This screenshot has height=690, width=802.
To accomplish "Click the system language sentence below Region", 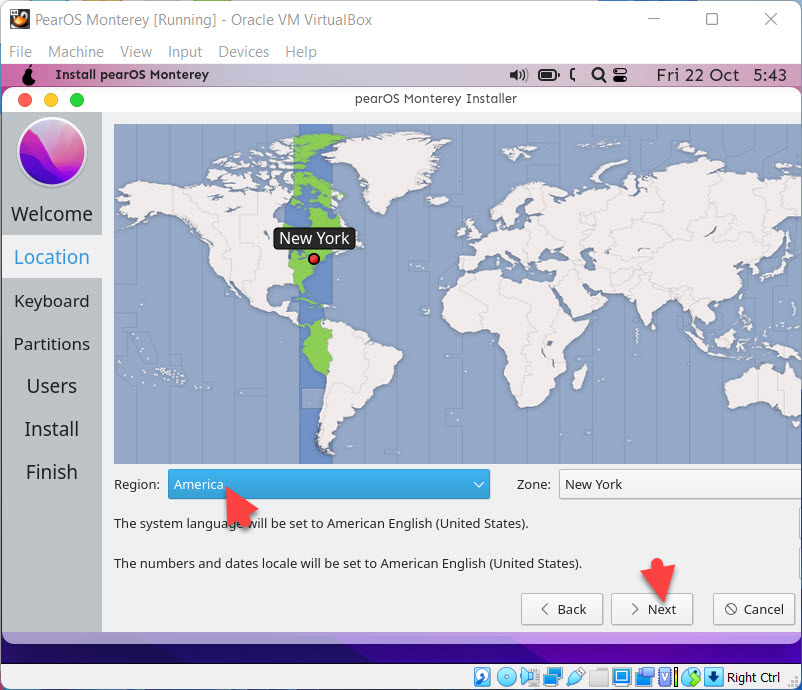I will pyautogui.click(x=321, y=523).
